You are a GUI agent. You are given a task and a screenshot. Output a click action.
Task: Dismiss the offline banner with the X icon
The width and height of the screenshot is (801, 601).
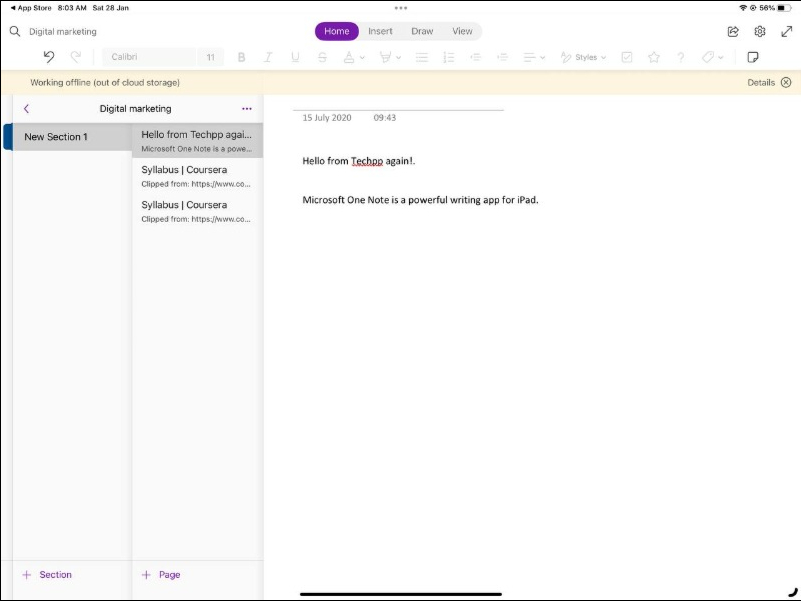[786, 82]
